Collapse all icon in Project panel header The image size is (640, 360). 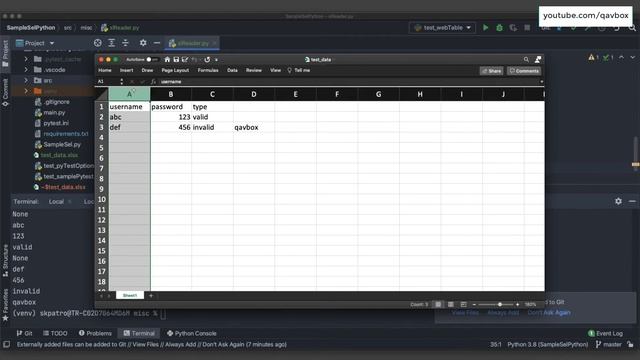(x=125, y=43)
